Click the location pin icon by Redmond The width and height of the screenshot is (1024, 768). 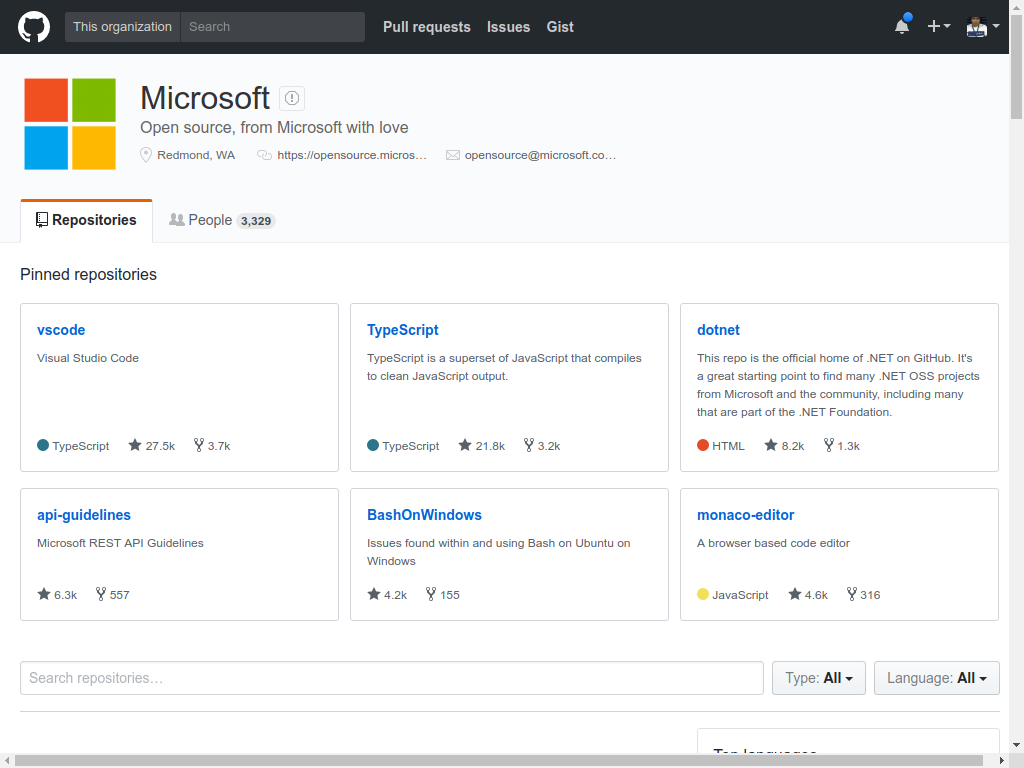point(146,155)
